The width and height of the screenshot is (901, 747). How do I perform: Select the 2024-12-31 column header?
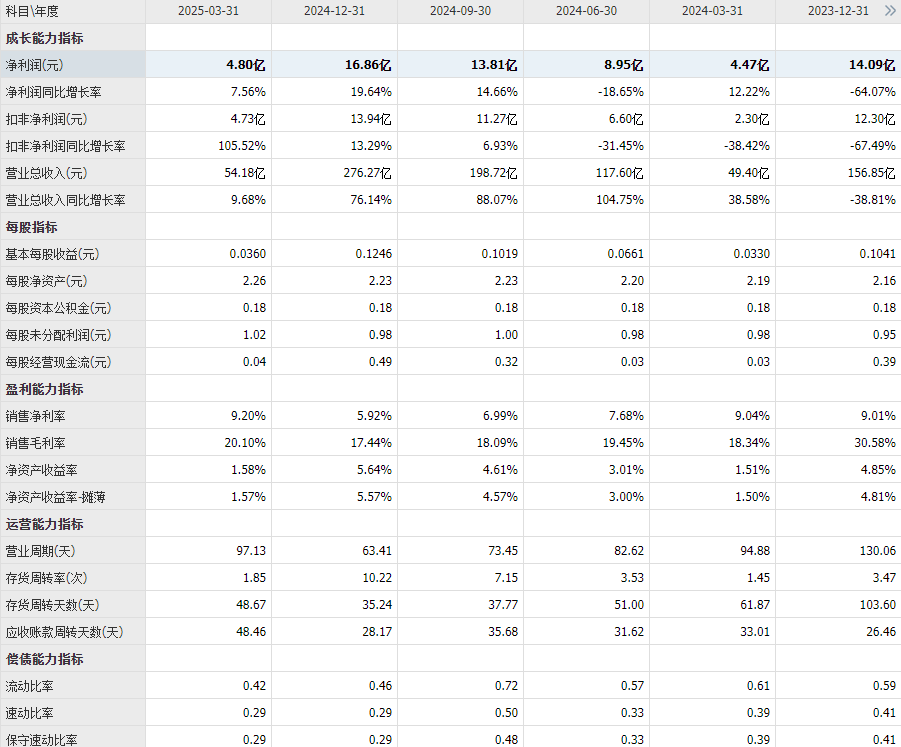pyautogui.click(x=334, y=11)
